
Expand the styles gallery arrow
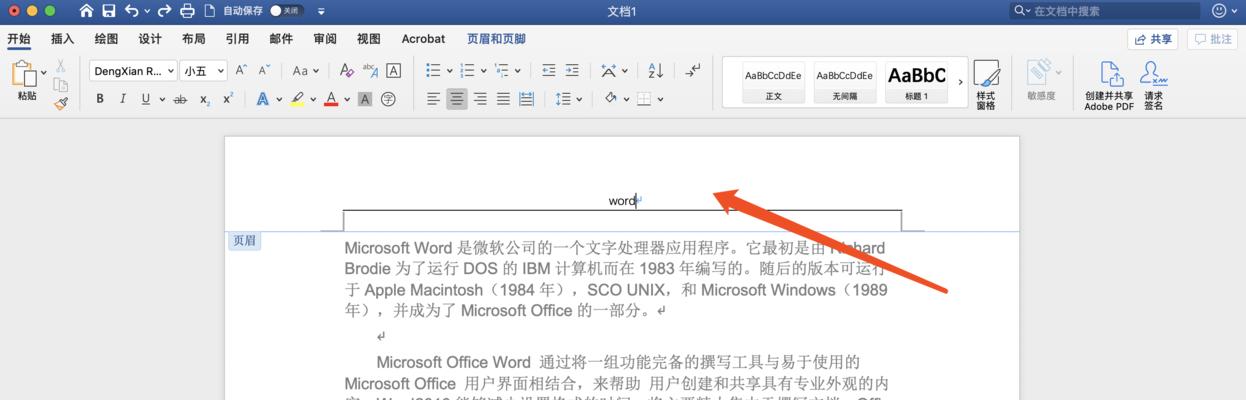(960, 83)
